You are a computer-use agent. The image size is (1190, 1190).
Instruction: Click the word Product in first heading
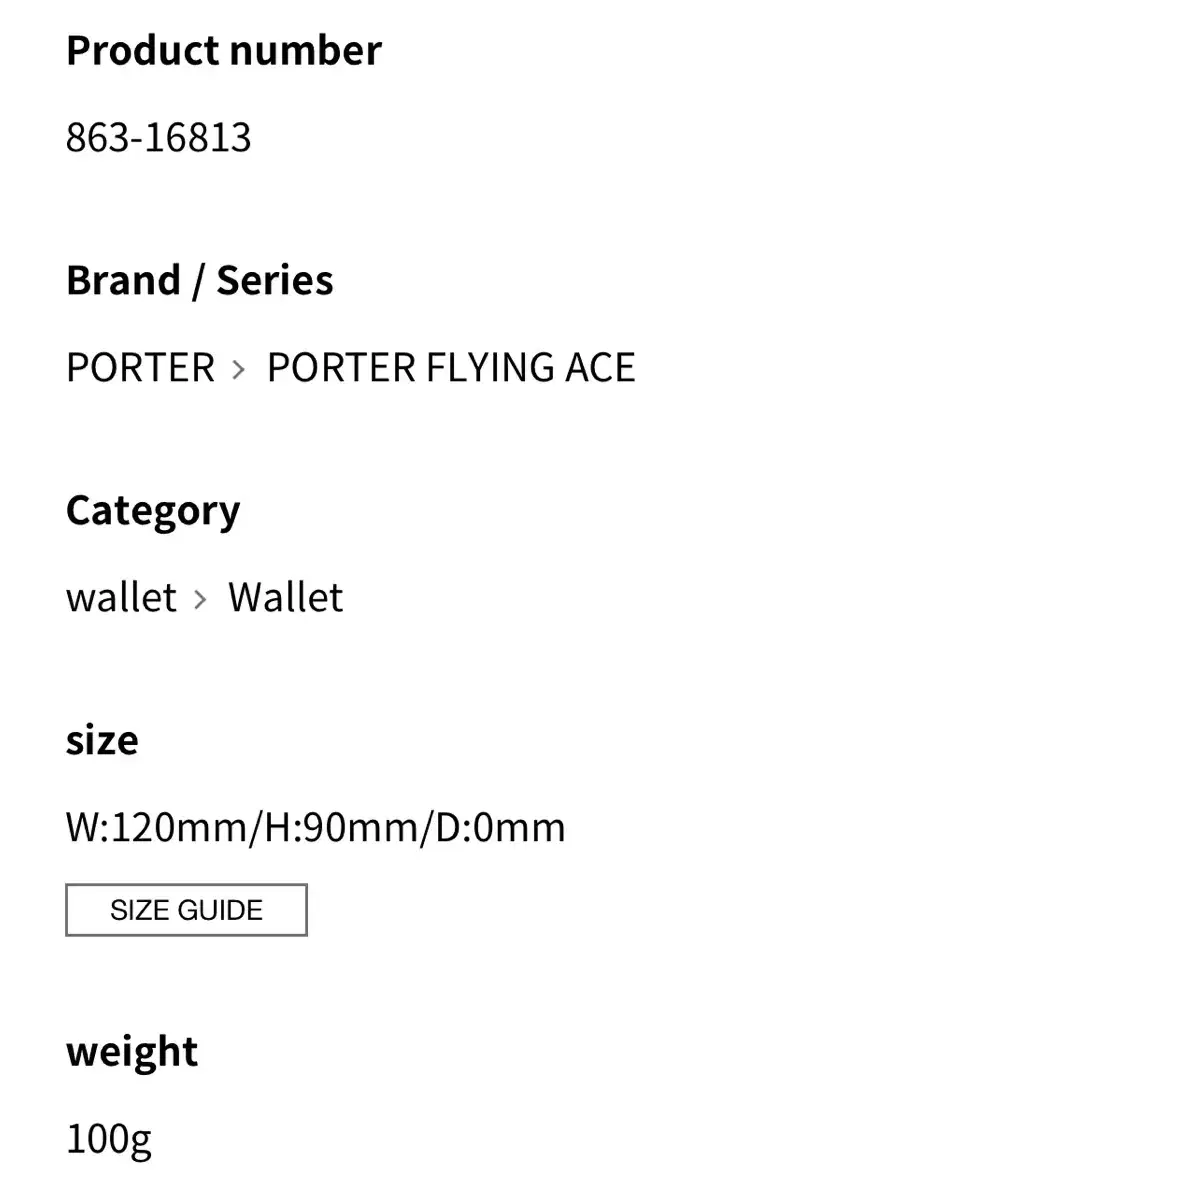[x=143, y=50]
